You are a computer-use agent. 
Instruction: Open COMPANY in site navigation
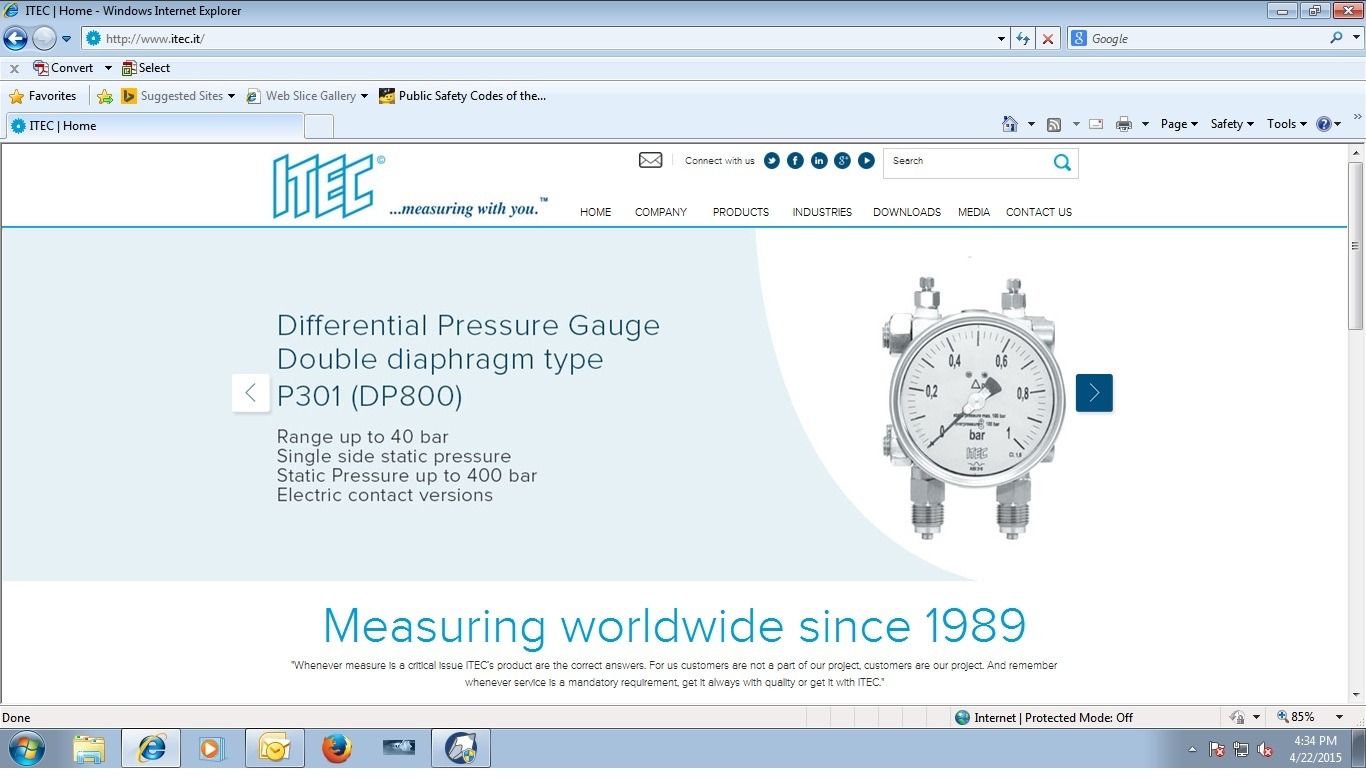[x=661, y=212]
